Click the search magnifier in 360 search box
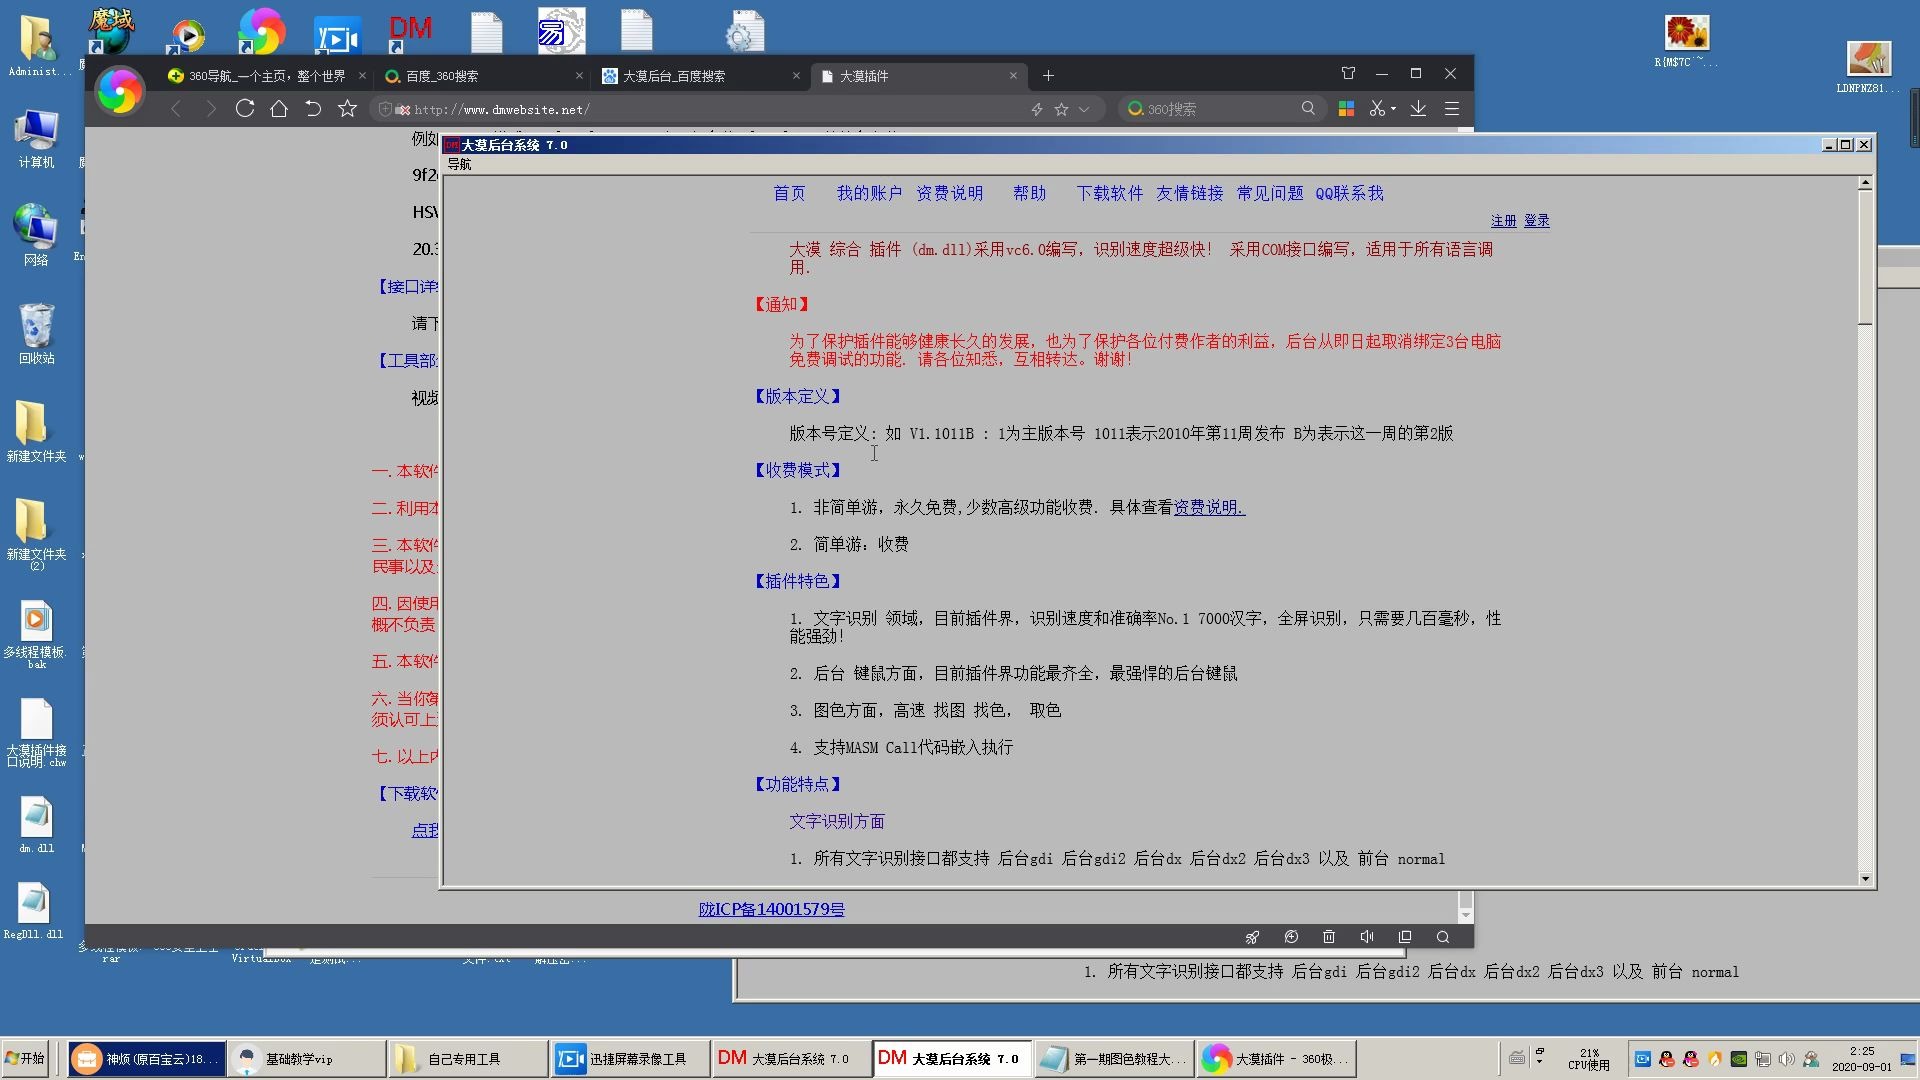The height and width of the screenshot is (1080, 1920). click(x=1308, y=109)
